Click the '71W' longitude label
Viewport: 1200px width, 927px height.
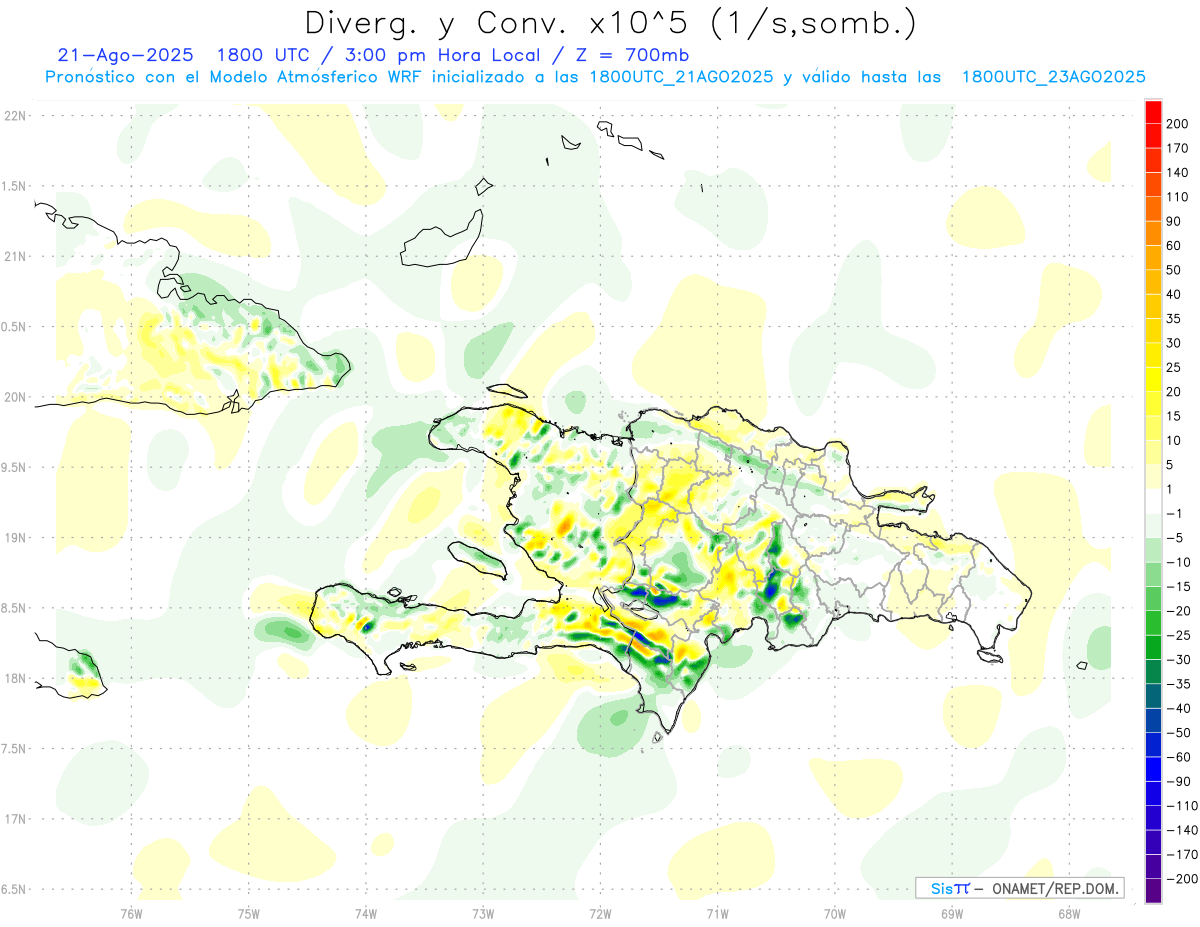[717, 913]
